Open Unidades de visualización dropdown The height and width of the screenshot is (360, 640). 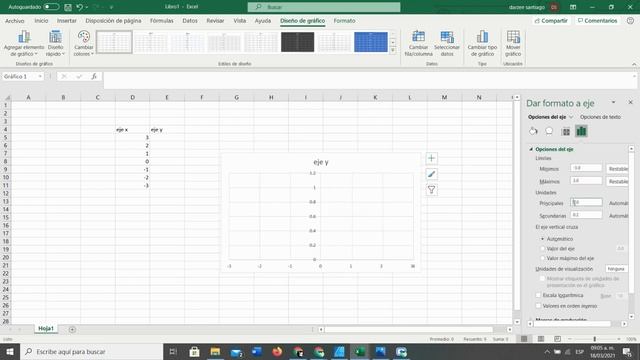(616, 269)
